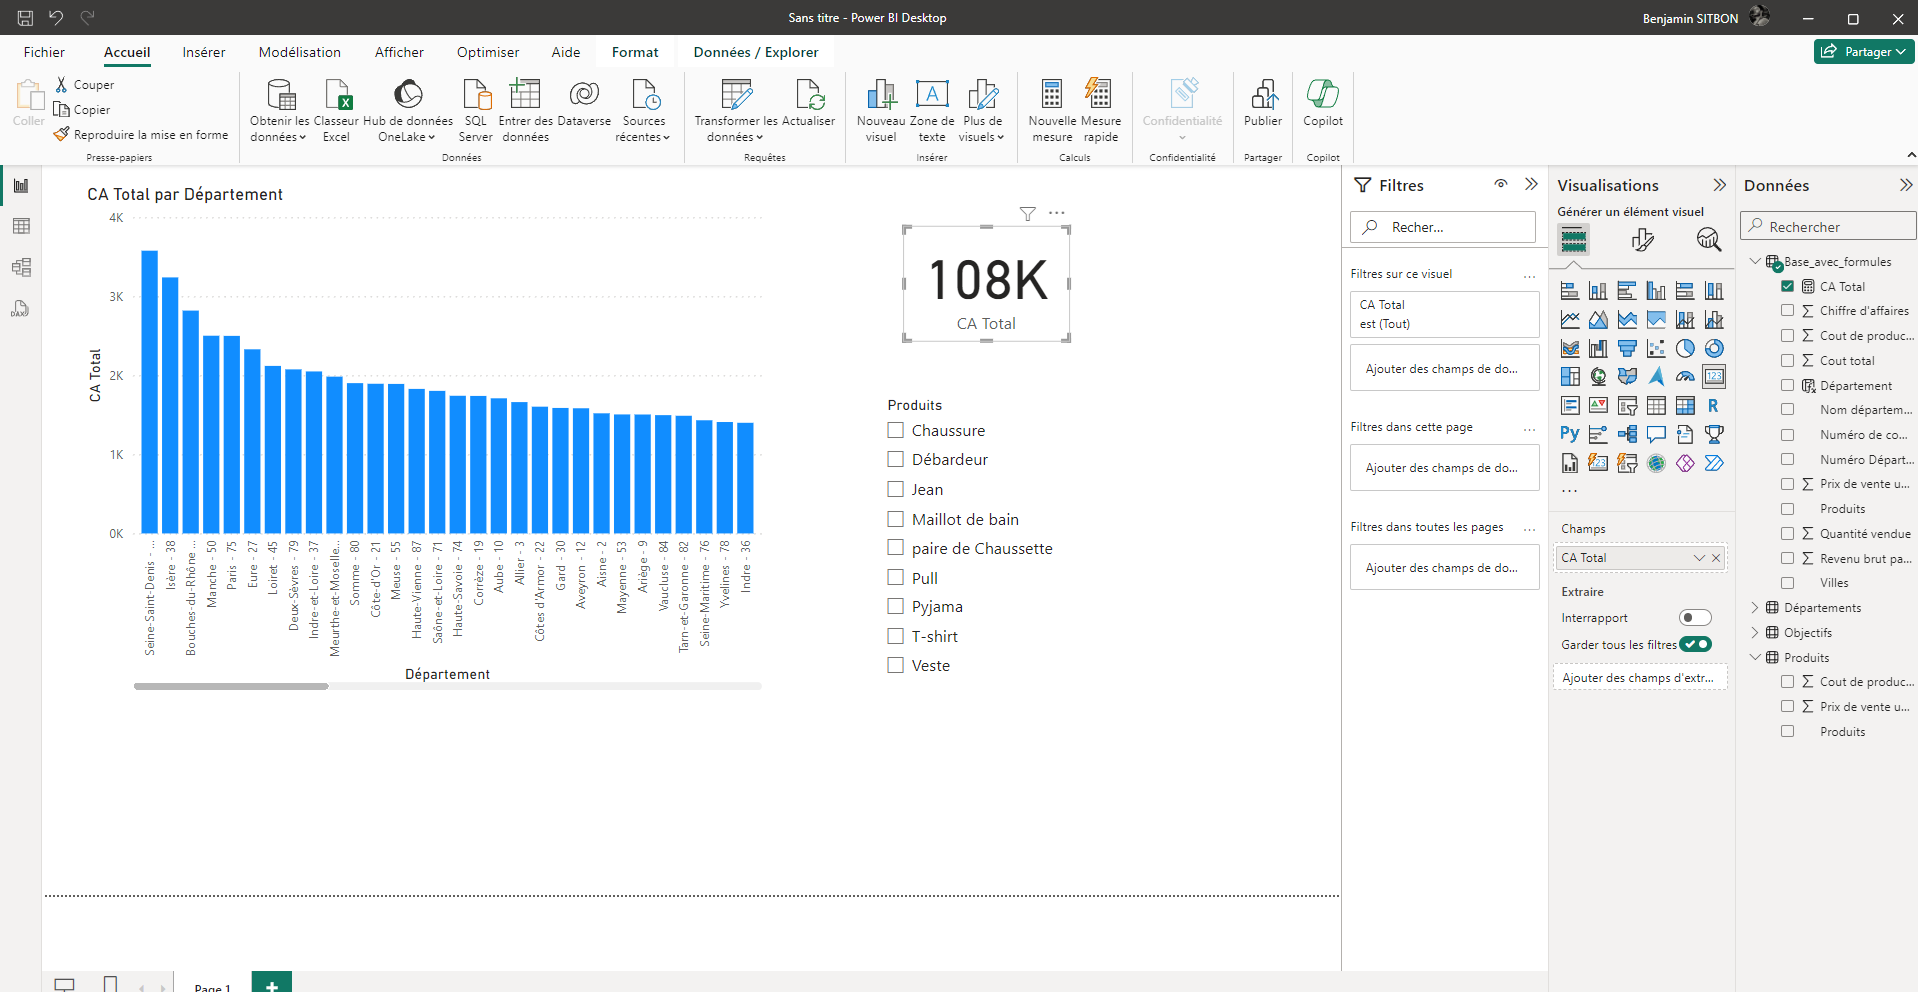1918x992 pixels.
Task: Switch to the Modélisation tab
Action: [300, 52]
